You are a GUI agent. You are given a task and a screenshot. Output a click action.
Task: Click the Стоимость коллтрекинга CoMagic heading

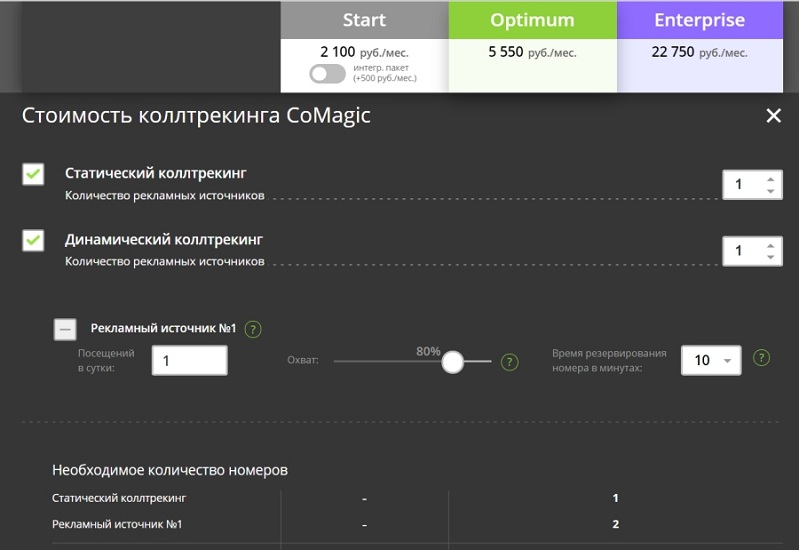coord(196,115)
